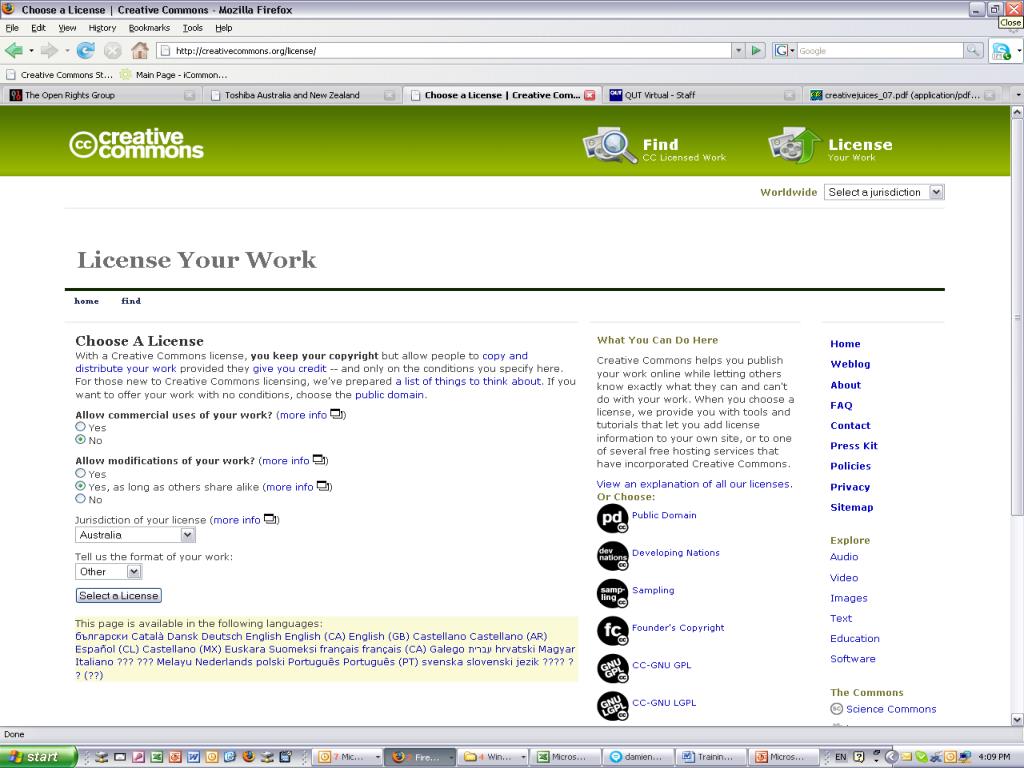Click the scrollbar up arrow
This screenshot has height=768, width=1024.
pos(1017,112)
